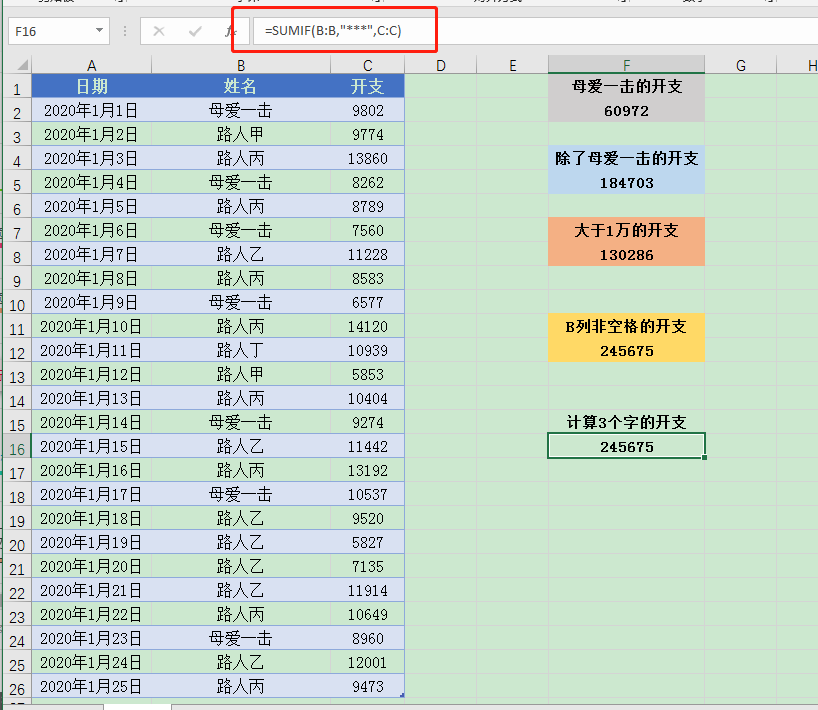The width and height of the screenshot is (818, 710).
Task: Open the Name Box dropdown arrow
Action: point(99,31)
